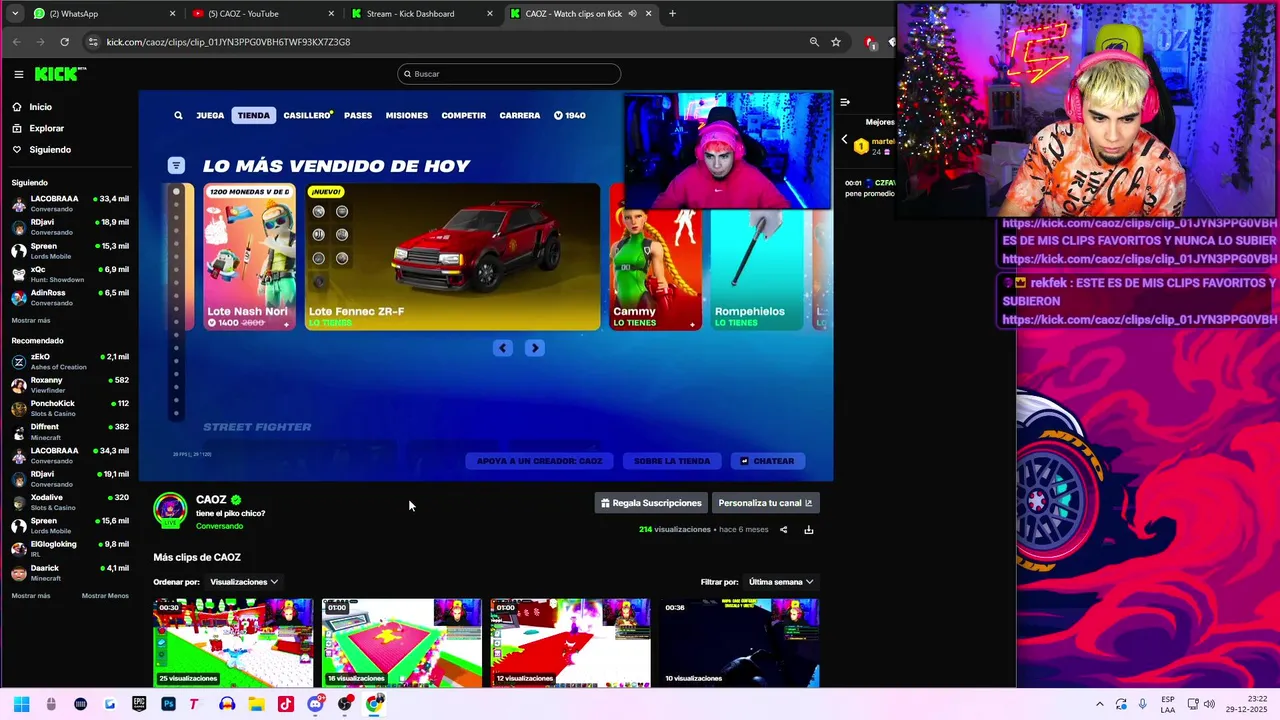Open Daarick Minecraft channel
Viewport: 1280px width, 720px height.
[x=70, y=573]
